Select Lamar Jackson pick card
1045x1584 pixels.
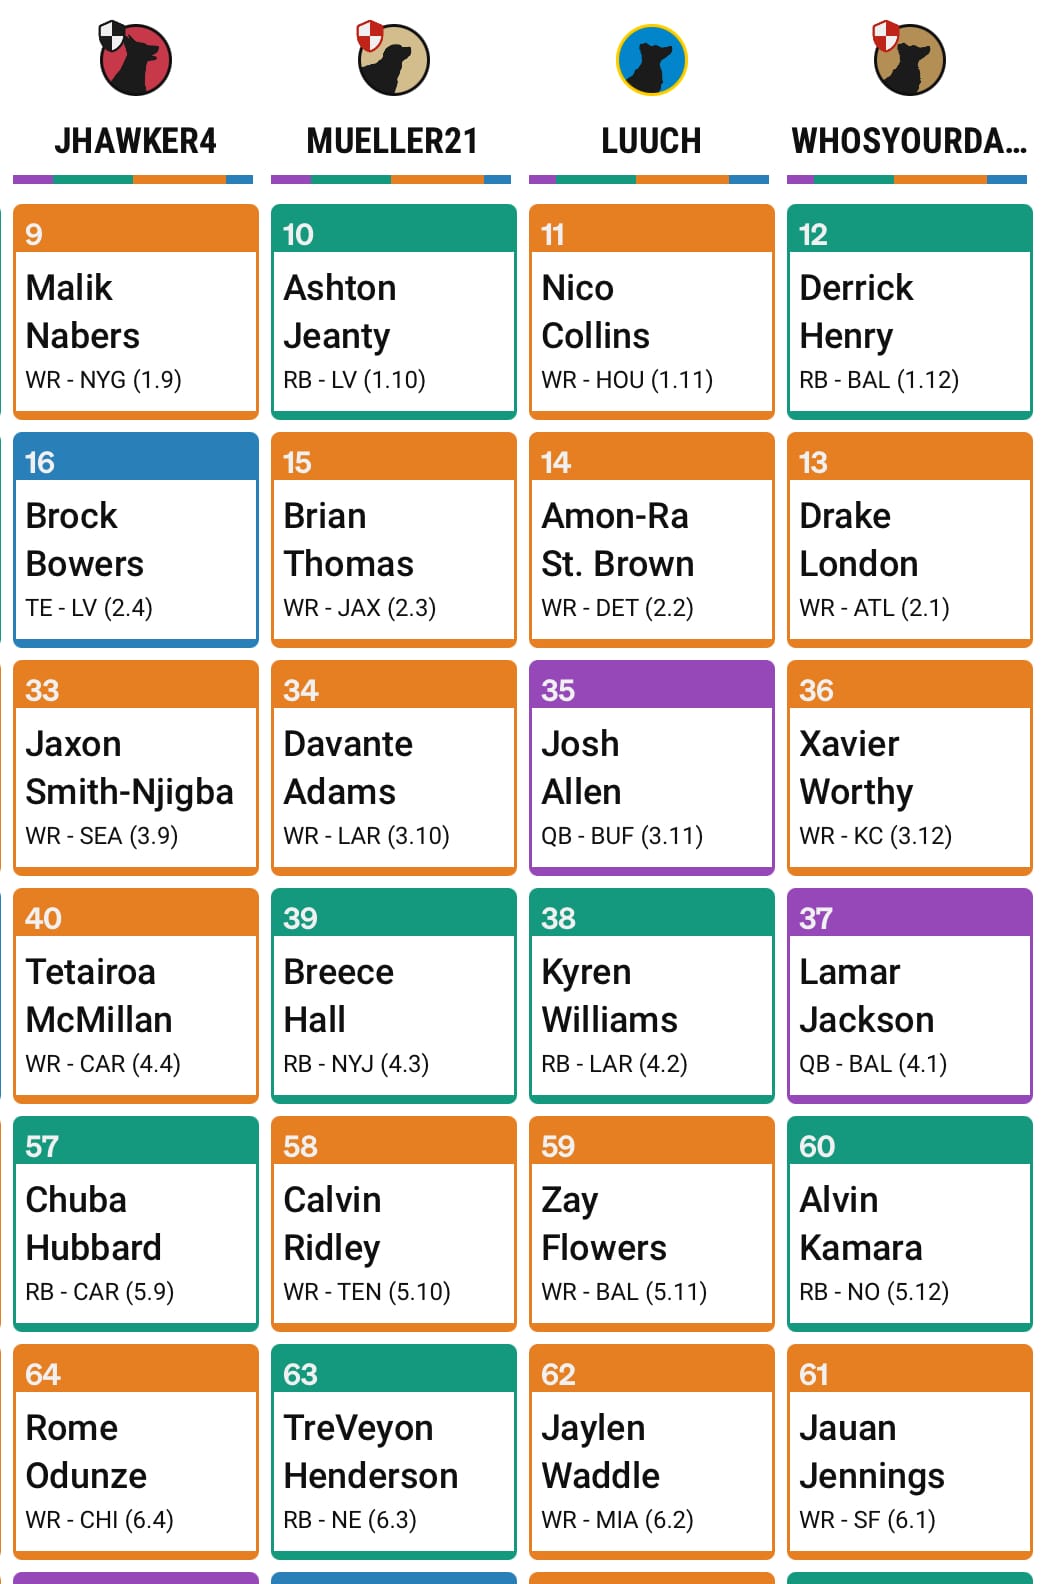910,996
